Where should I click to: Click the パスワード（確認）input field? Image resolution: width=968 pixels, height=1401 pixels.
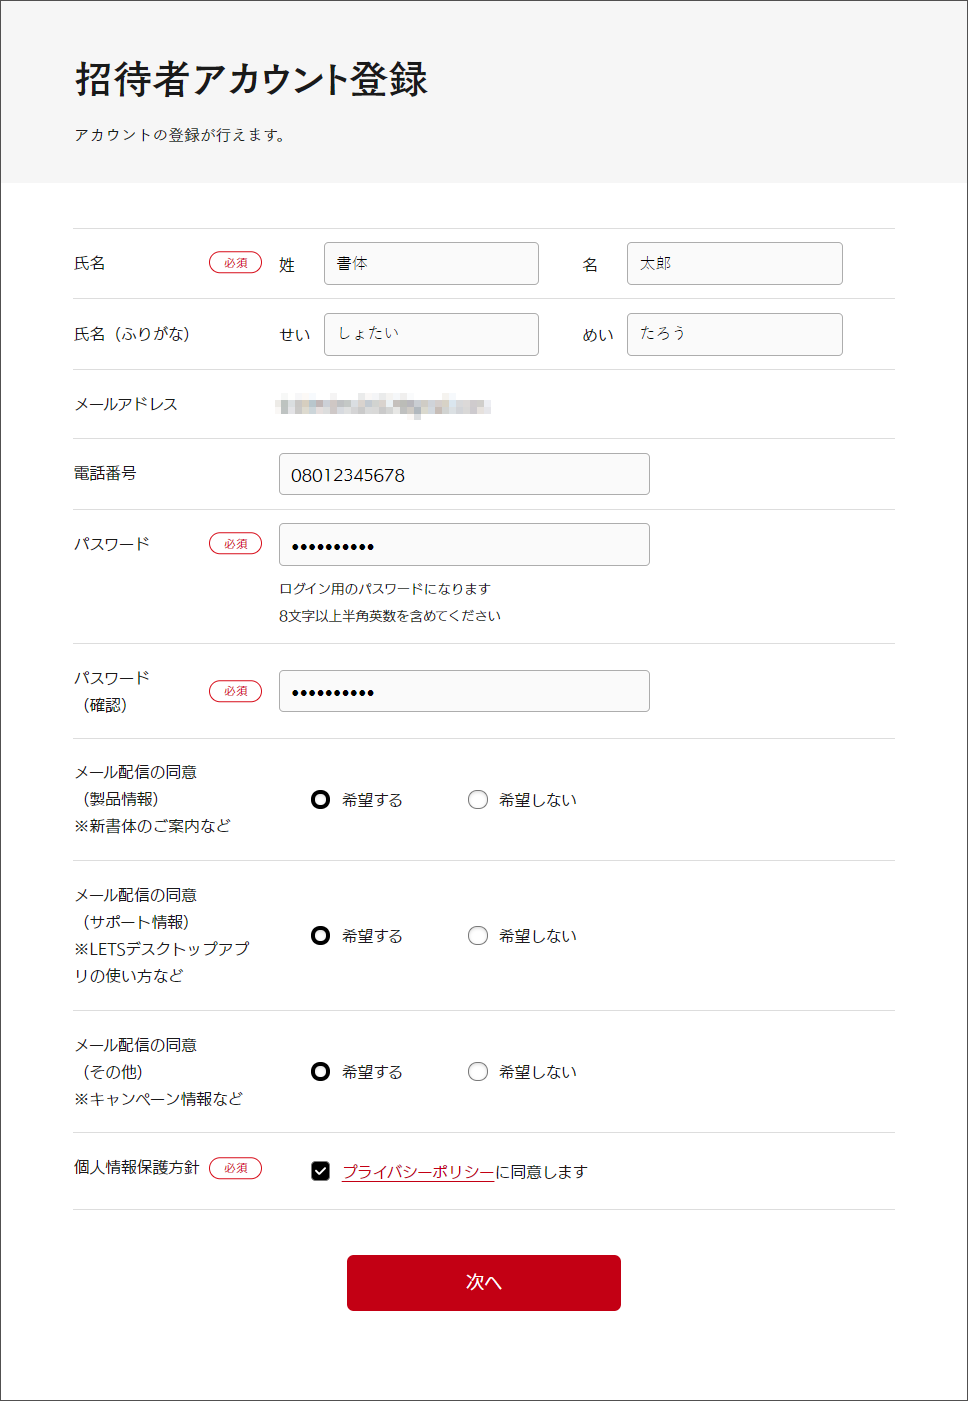click(464, 691)
